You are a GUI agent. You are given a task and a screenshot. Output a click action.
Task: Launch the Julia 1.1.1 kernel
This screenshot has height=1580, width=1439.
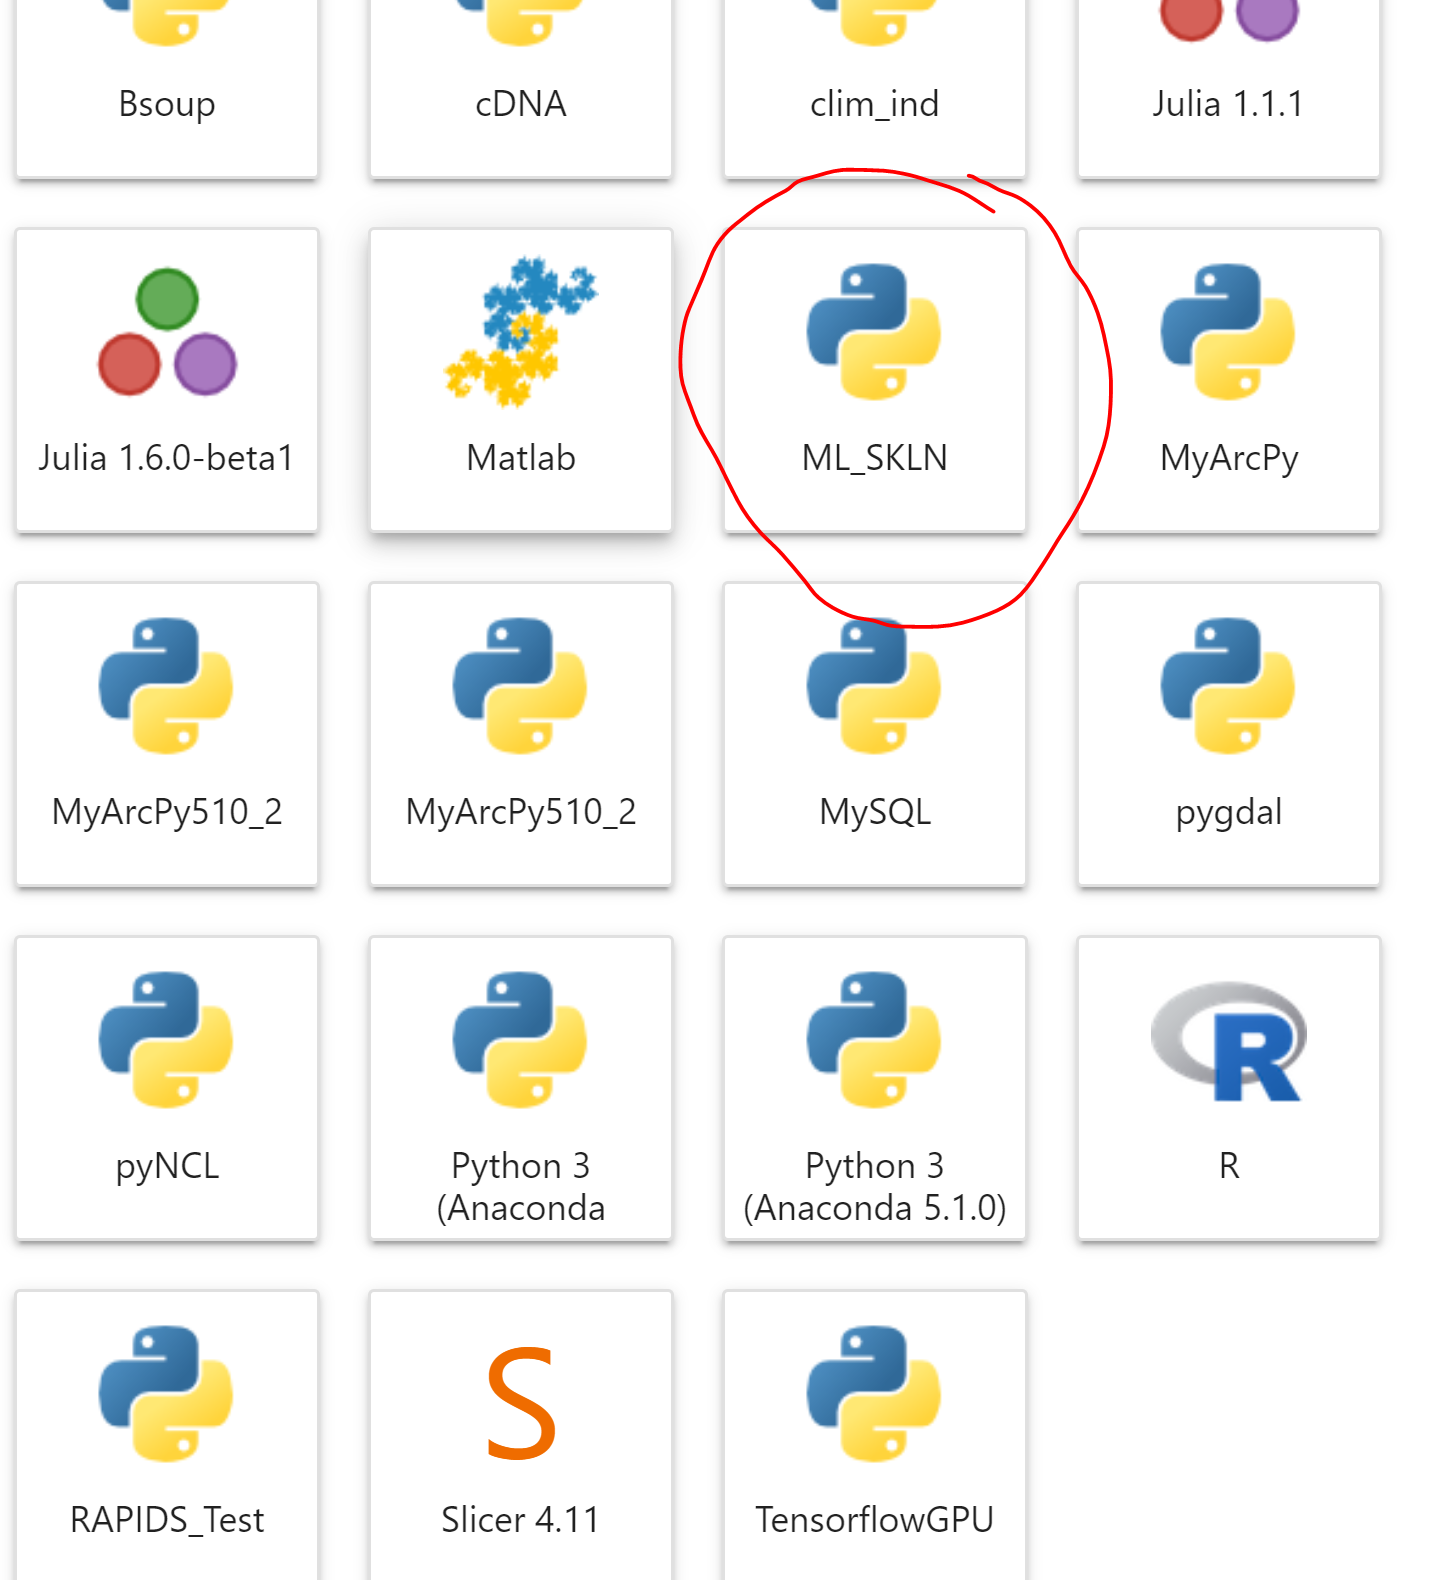1229,88
